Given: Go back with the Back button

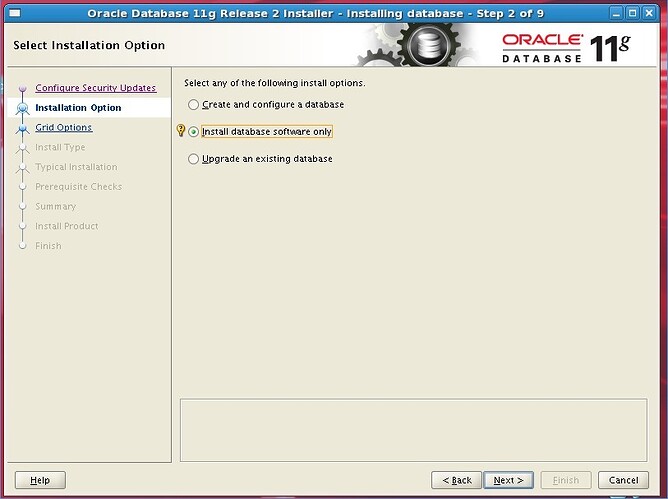Looking at the screenshot, I should pyautogui.click(x=455, y=480).
